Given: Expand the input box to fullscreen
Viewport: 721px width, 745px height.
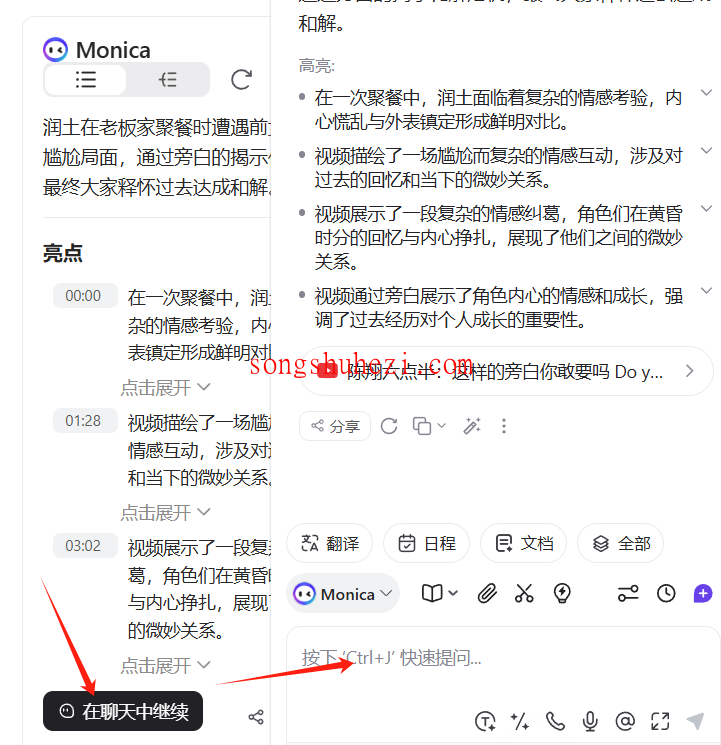Looking at the screenshot, I should 660,721.
